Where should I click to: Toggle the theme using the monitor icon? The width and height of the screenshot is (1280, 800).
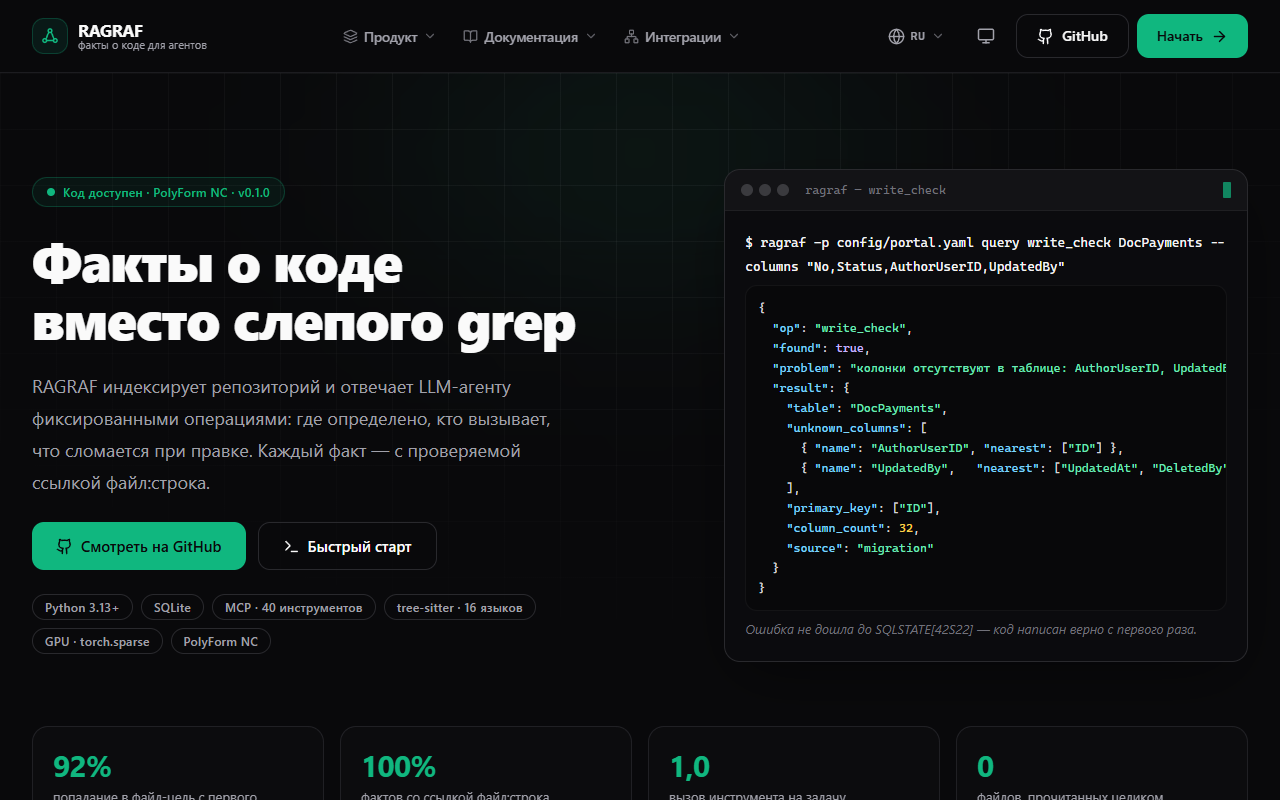click(x=986, y=36)
